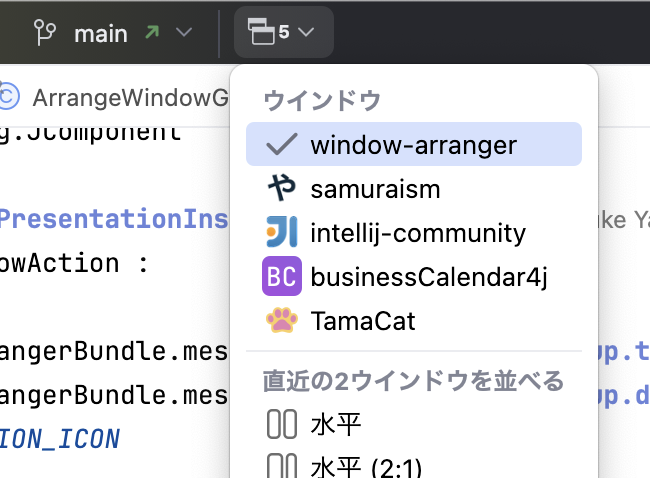Expand the main branch dropdown chevron
Image resolution: width=650 pixels, height=478 pixels.
click(x=184, y=32)
